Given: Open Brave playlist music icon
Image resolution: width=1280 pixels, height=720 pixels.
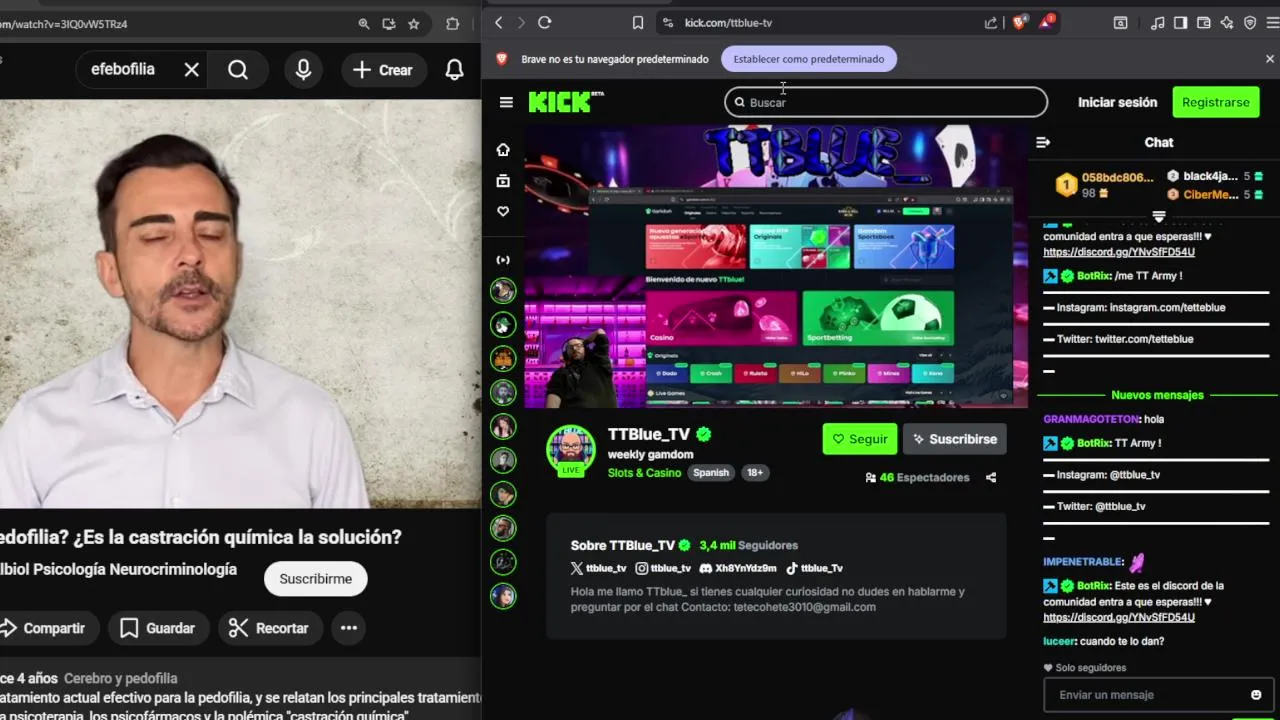Looking at the screenshot, I should click(x=1158, y=22).
